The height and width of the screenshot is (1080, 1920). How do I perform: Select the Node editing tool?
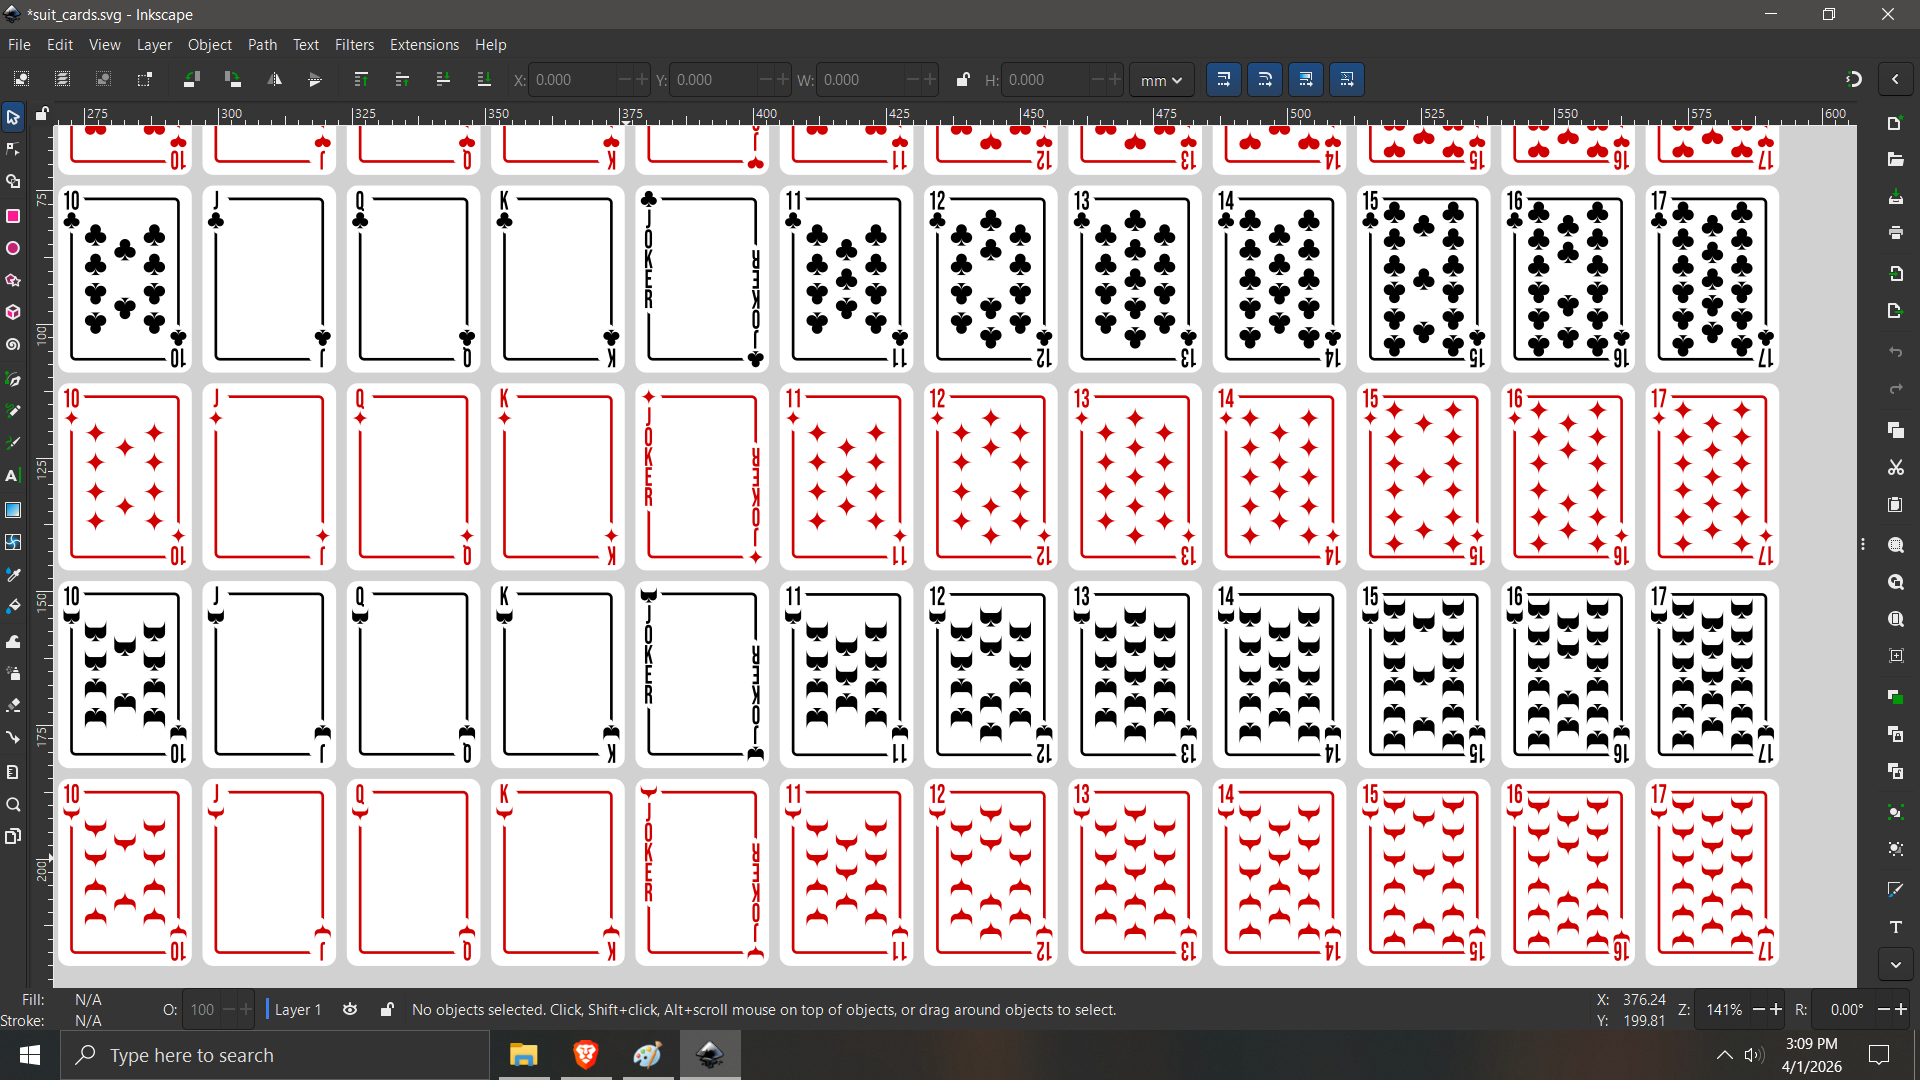click(x=13, y=149)
